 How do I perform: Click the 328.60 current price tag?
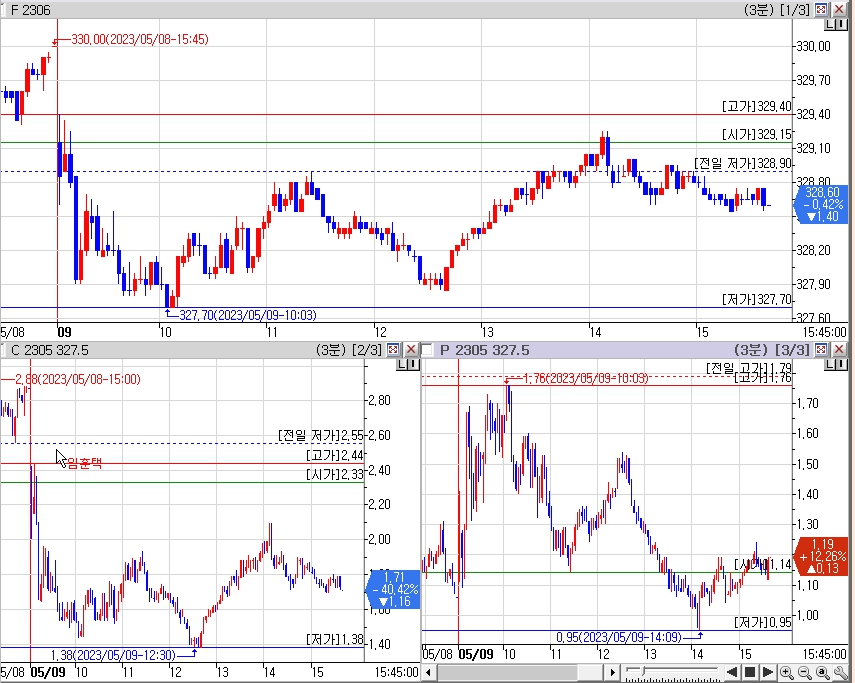pyautogui.click(x=823, y=204)
